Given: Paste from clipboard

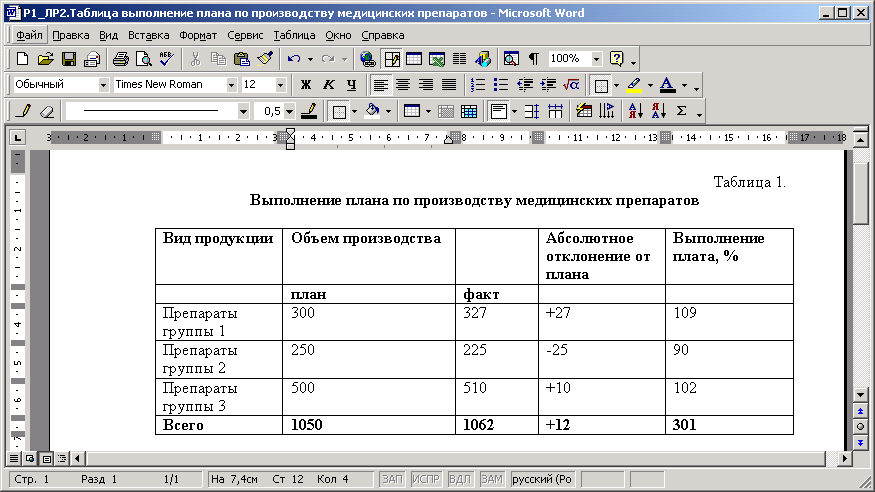Looking at the screenshot, I should click(242, 59).
